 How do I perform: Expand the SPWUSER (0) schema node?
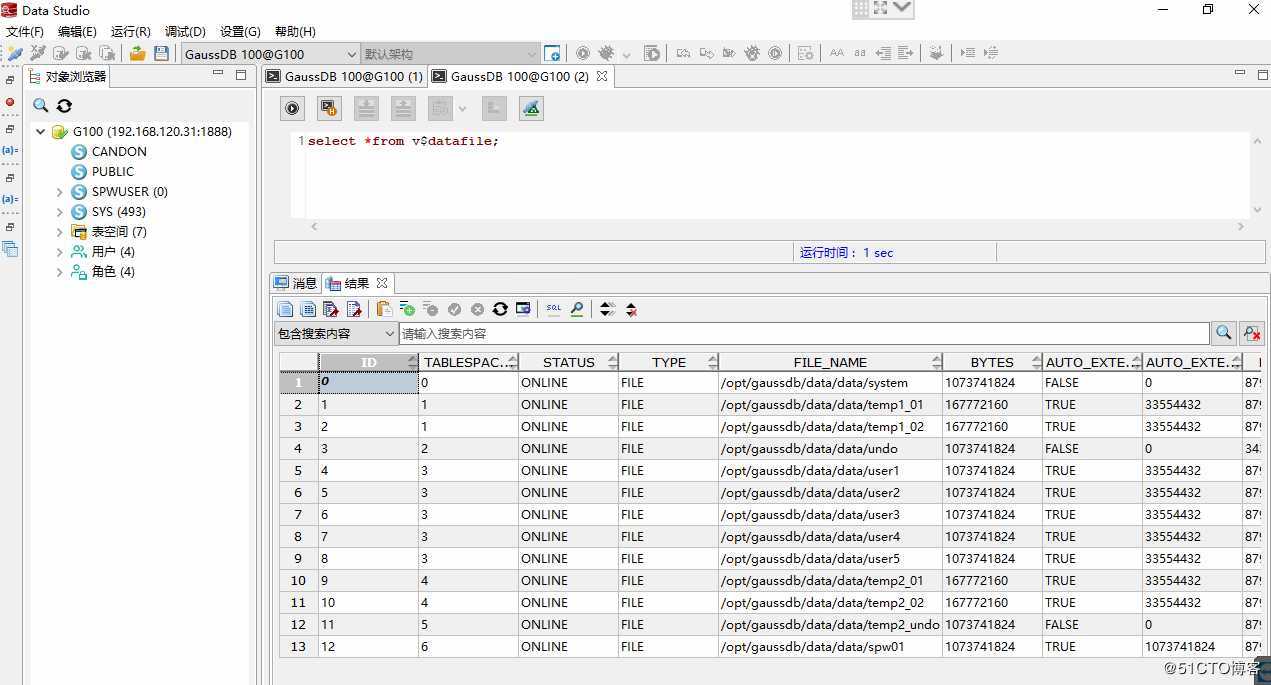tap(60, 192)
